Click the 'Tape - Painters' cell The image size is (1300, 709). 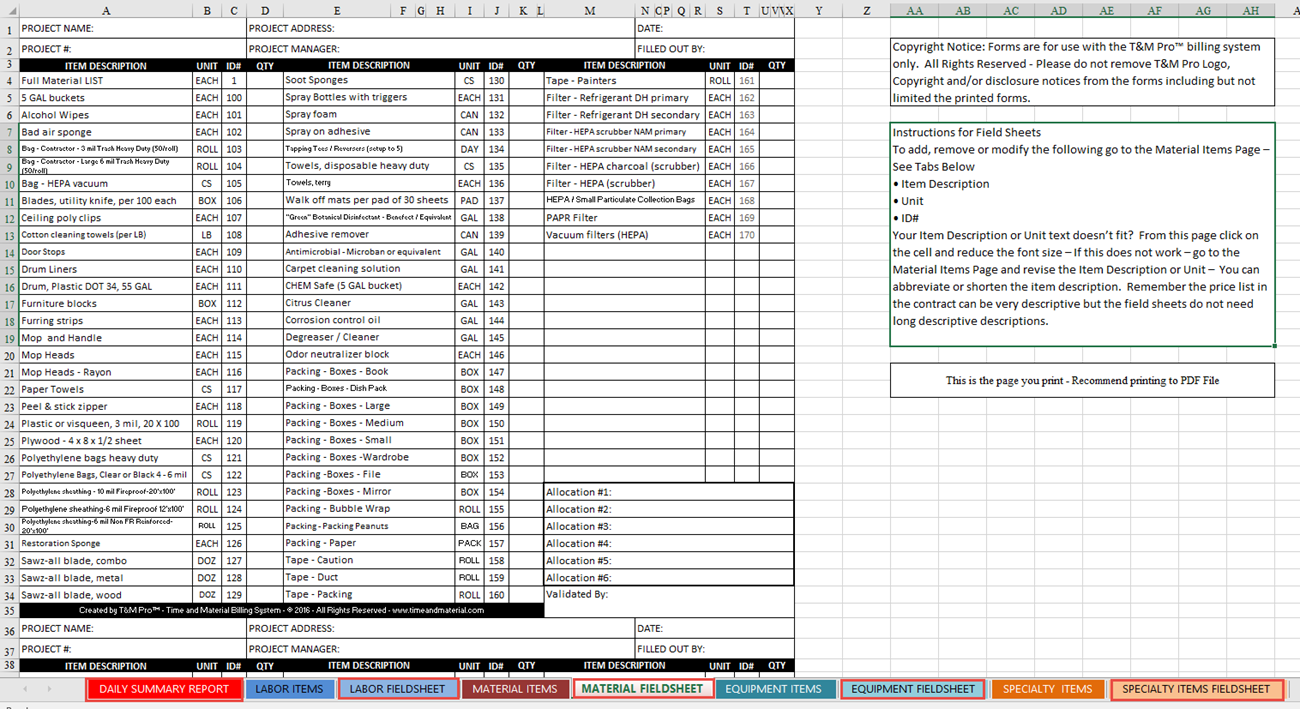624,80
